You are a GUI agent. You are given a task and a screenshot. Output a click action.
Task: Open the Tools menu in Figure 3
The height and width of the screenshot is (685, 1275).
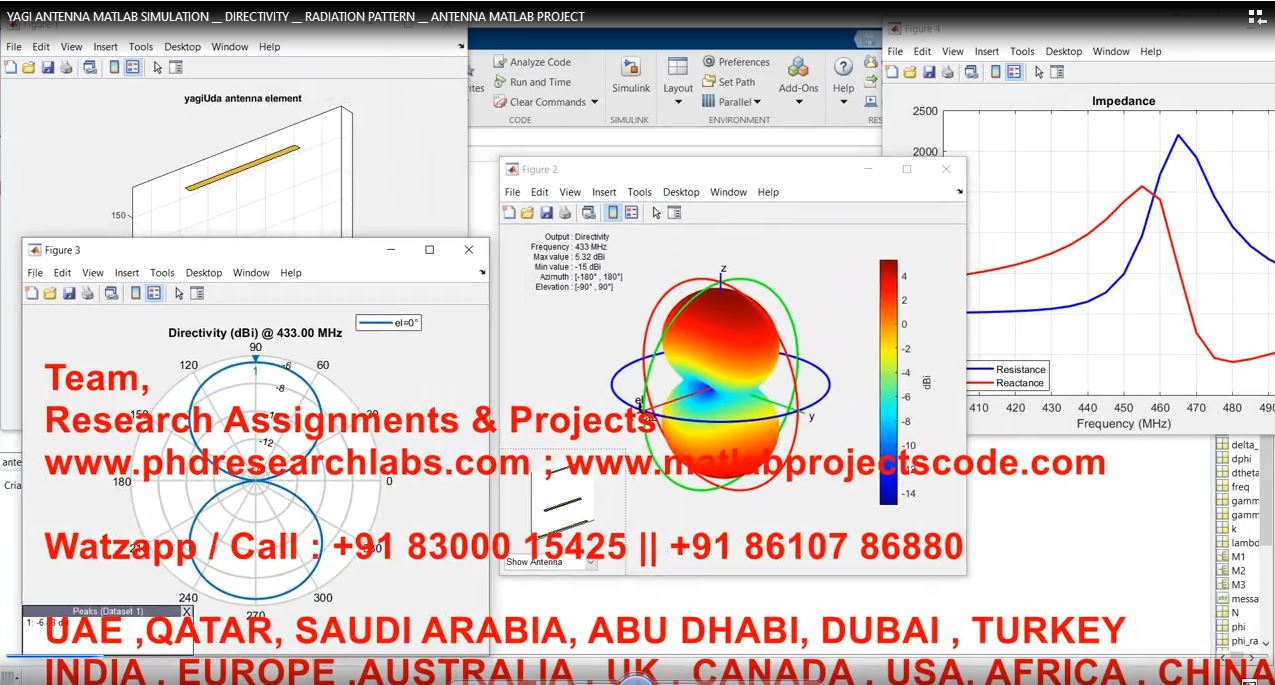[x=162, y=272]
